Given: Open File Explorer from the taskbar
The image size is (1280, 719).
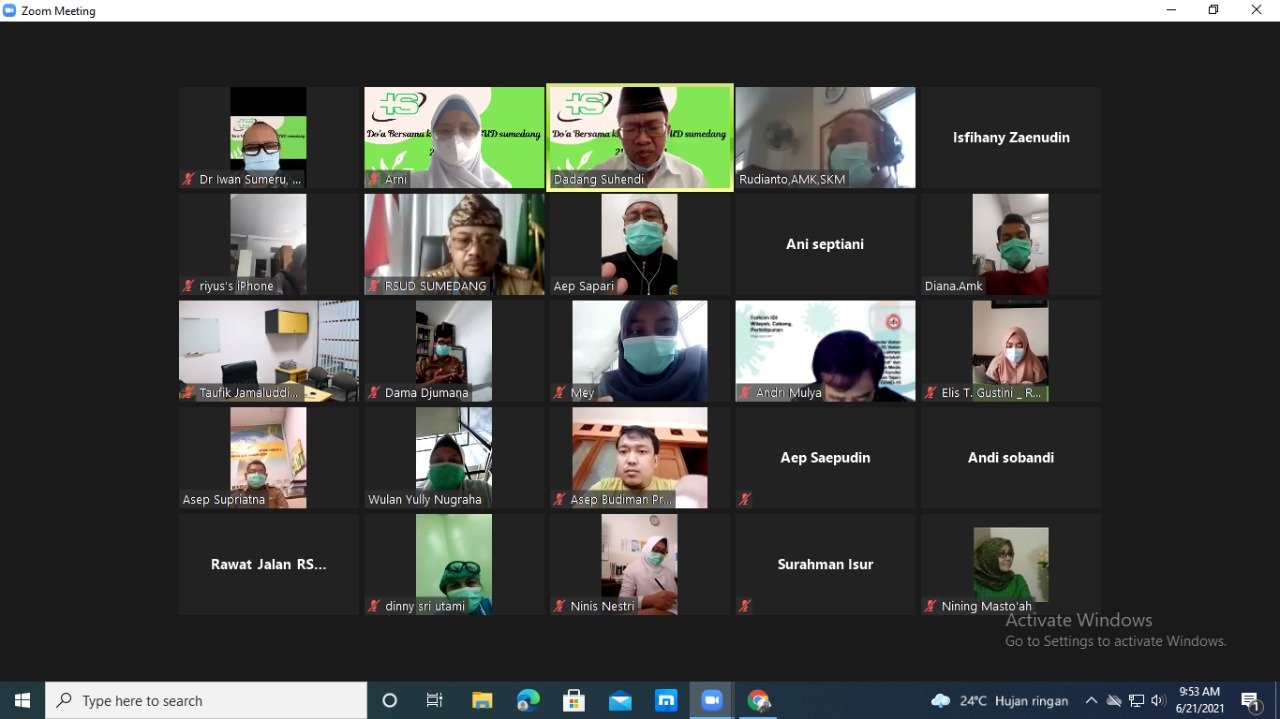Looking at the screenshot, I should click(482, 701).
